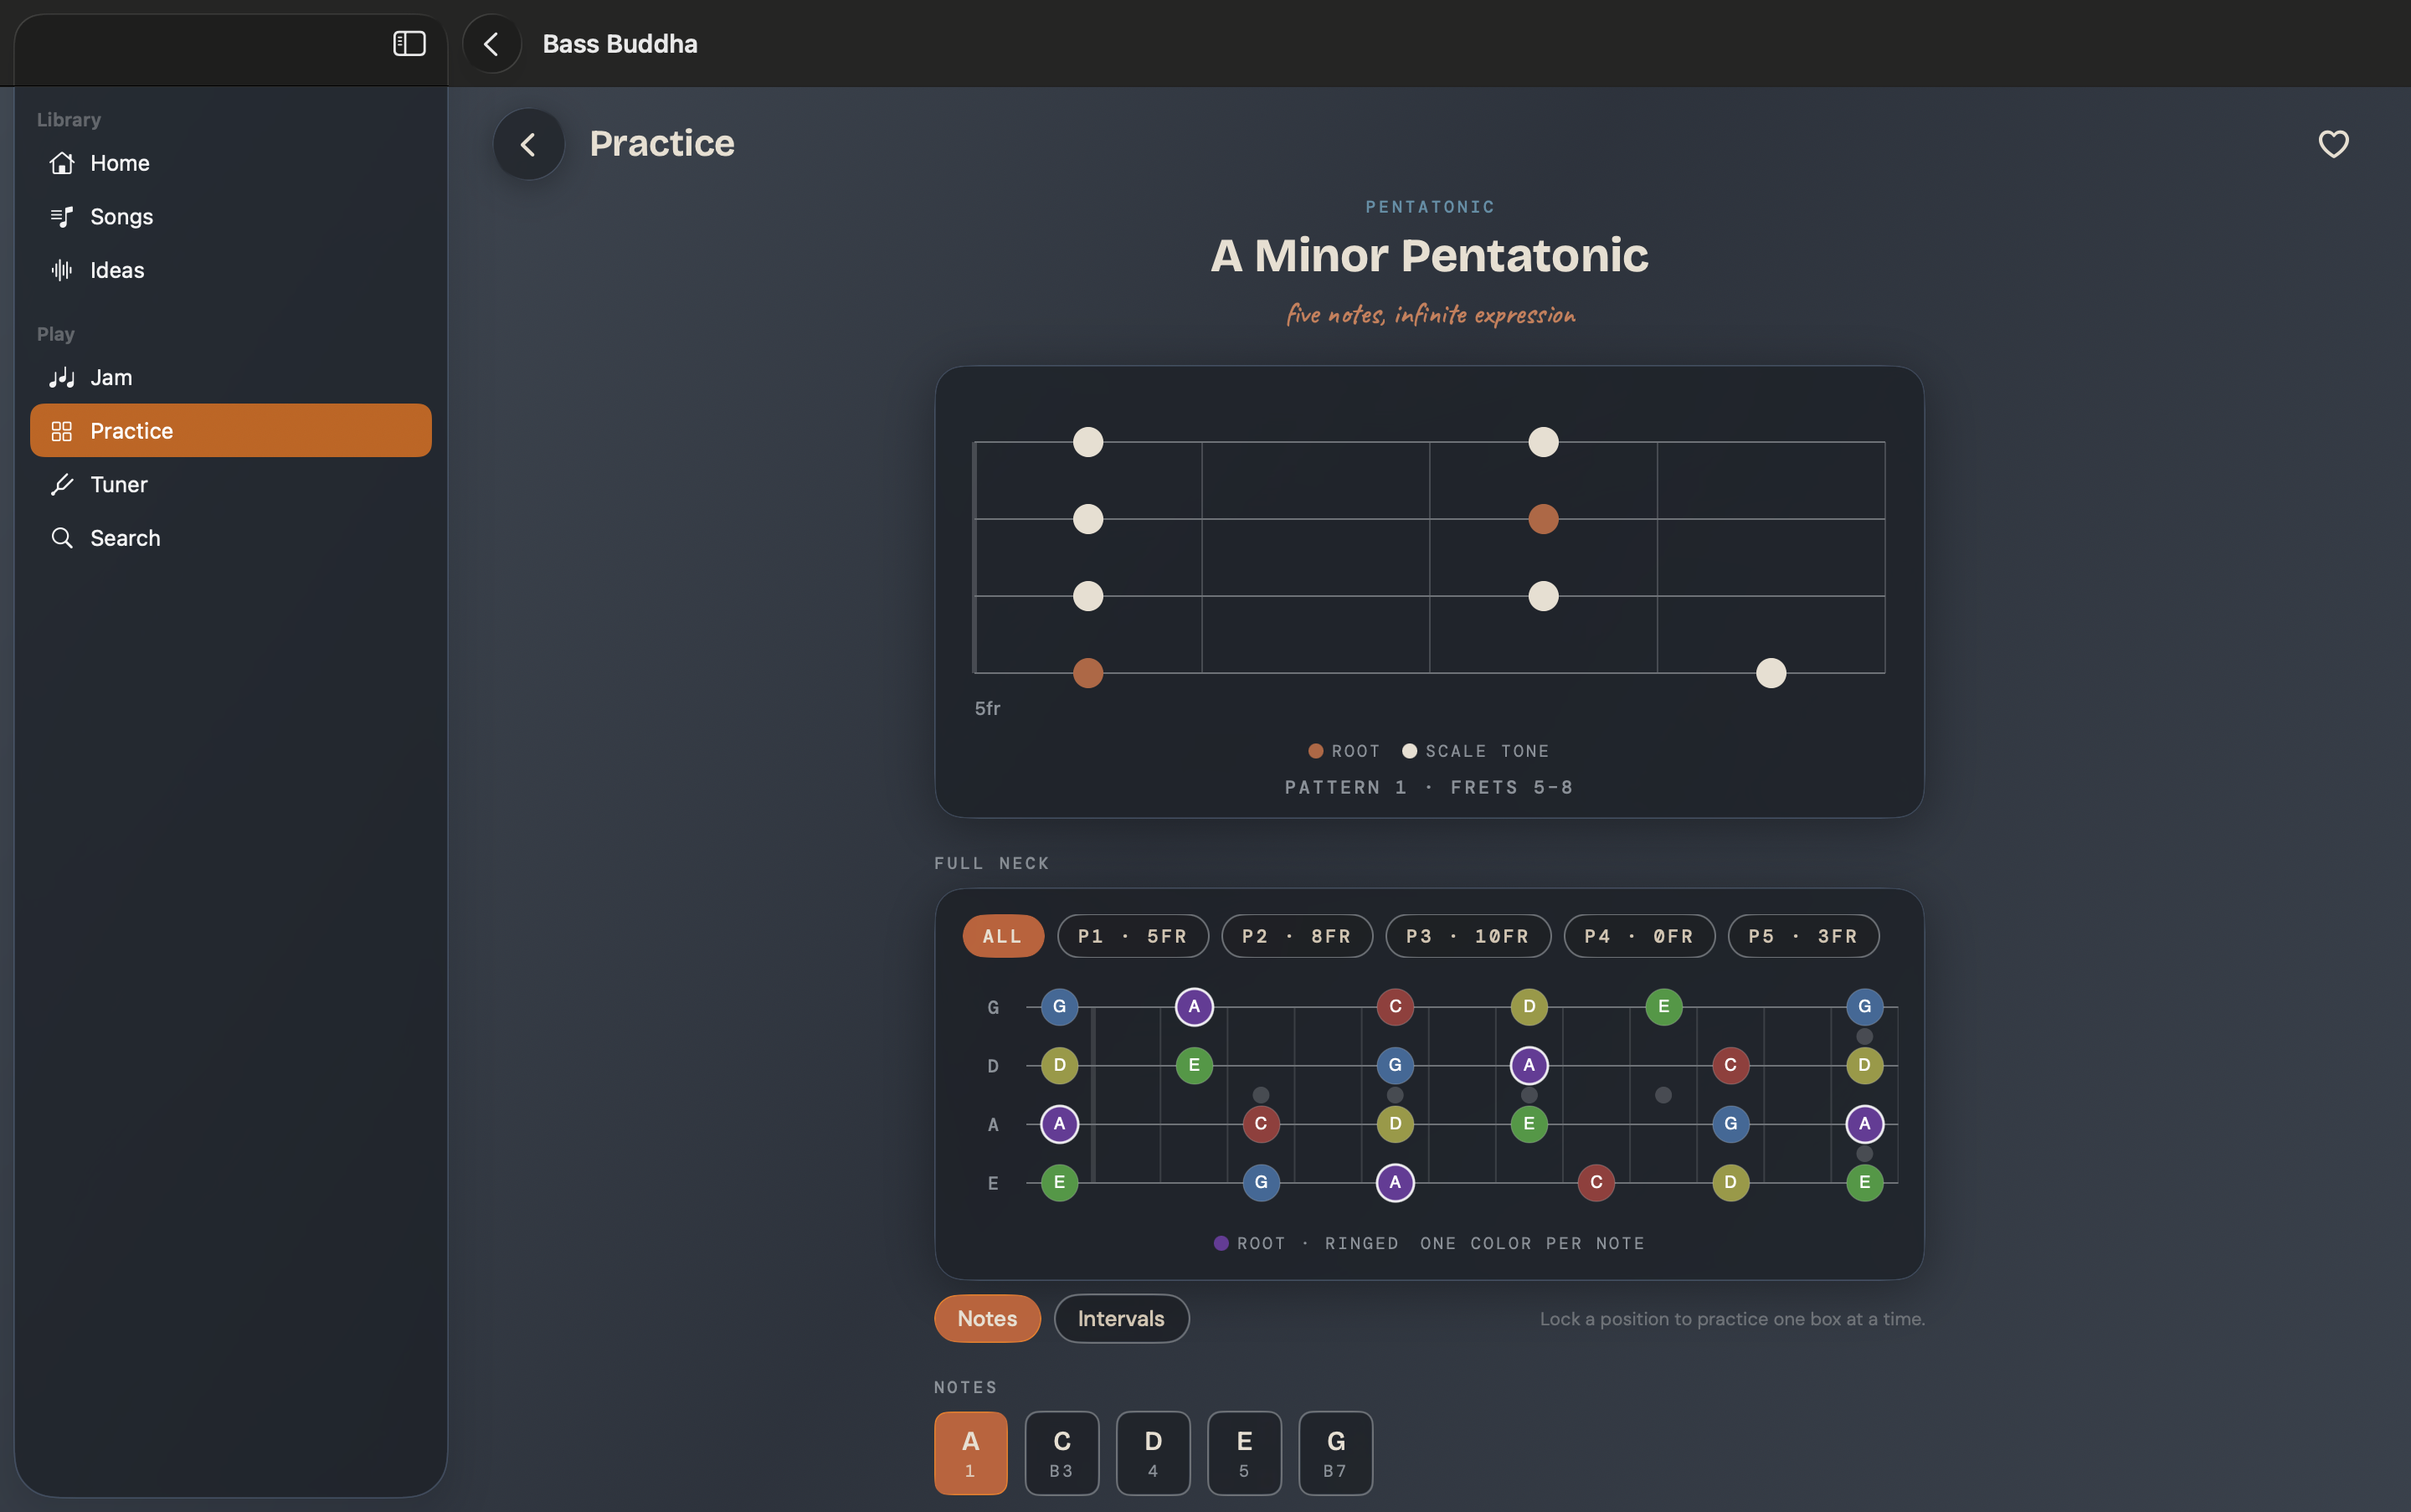
Task: Lock position P4 · 0FR
Action: [x=1639, y=936]
